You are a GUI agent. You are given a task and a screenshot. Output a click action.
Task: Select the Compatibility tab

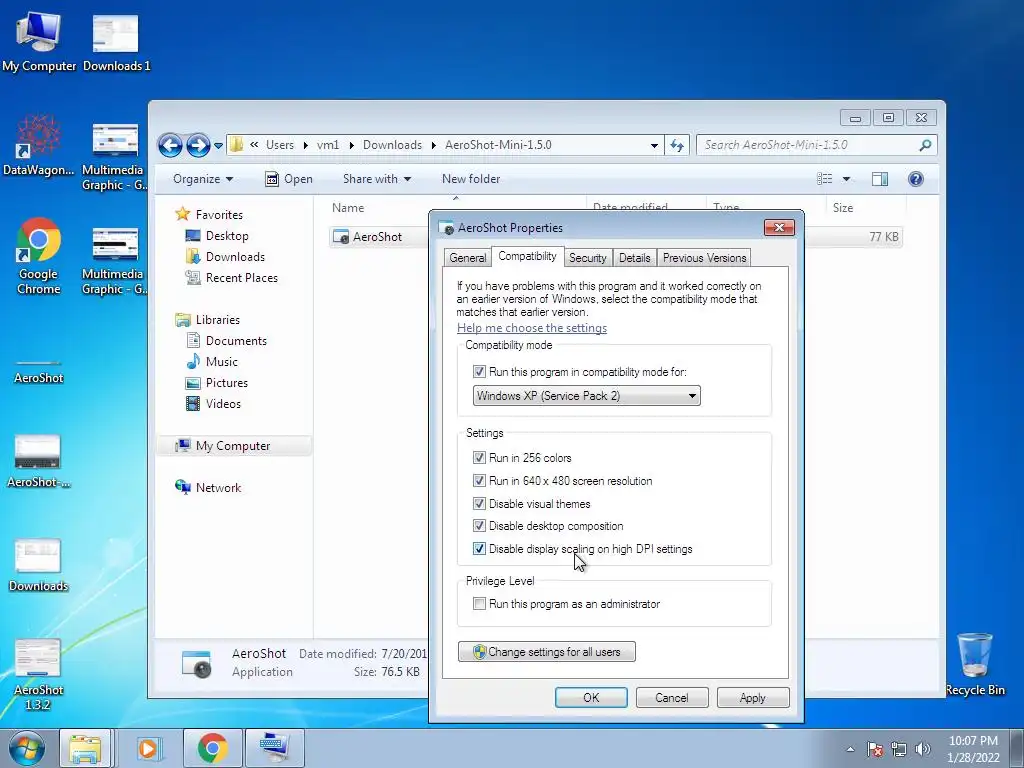point(527,256)
